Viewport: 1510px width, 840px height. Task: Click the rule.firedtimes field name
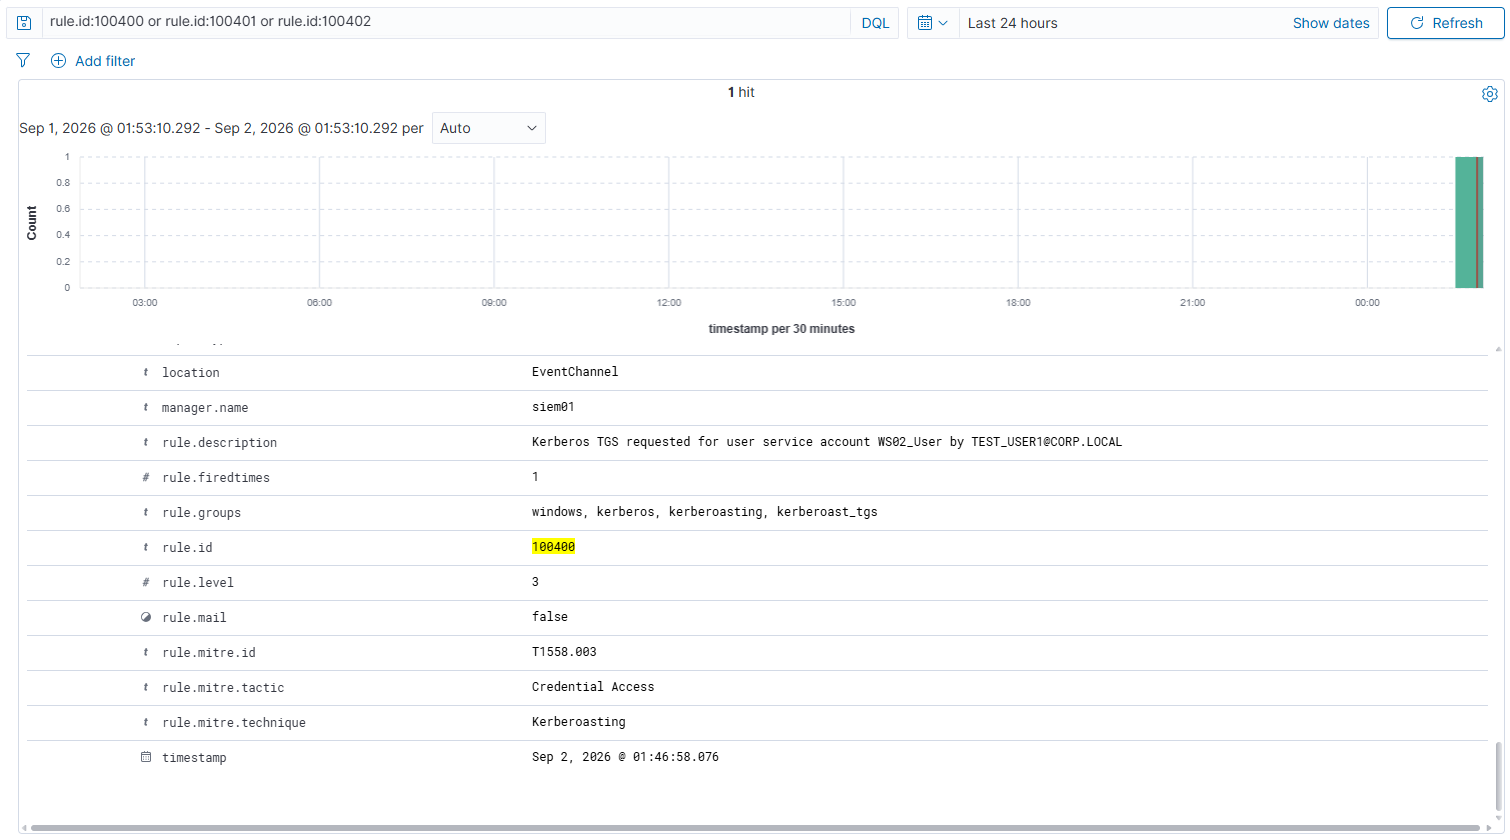click(216, 478)
